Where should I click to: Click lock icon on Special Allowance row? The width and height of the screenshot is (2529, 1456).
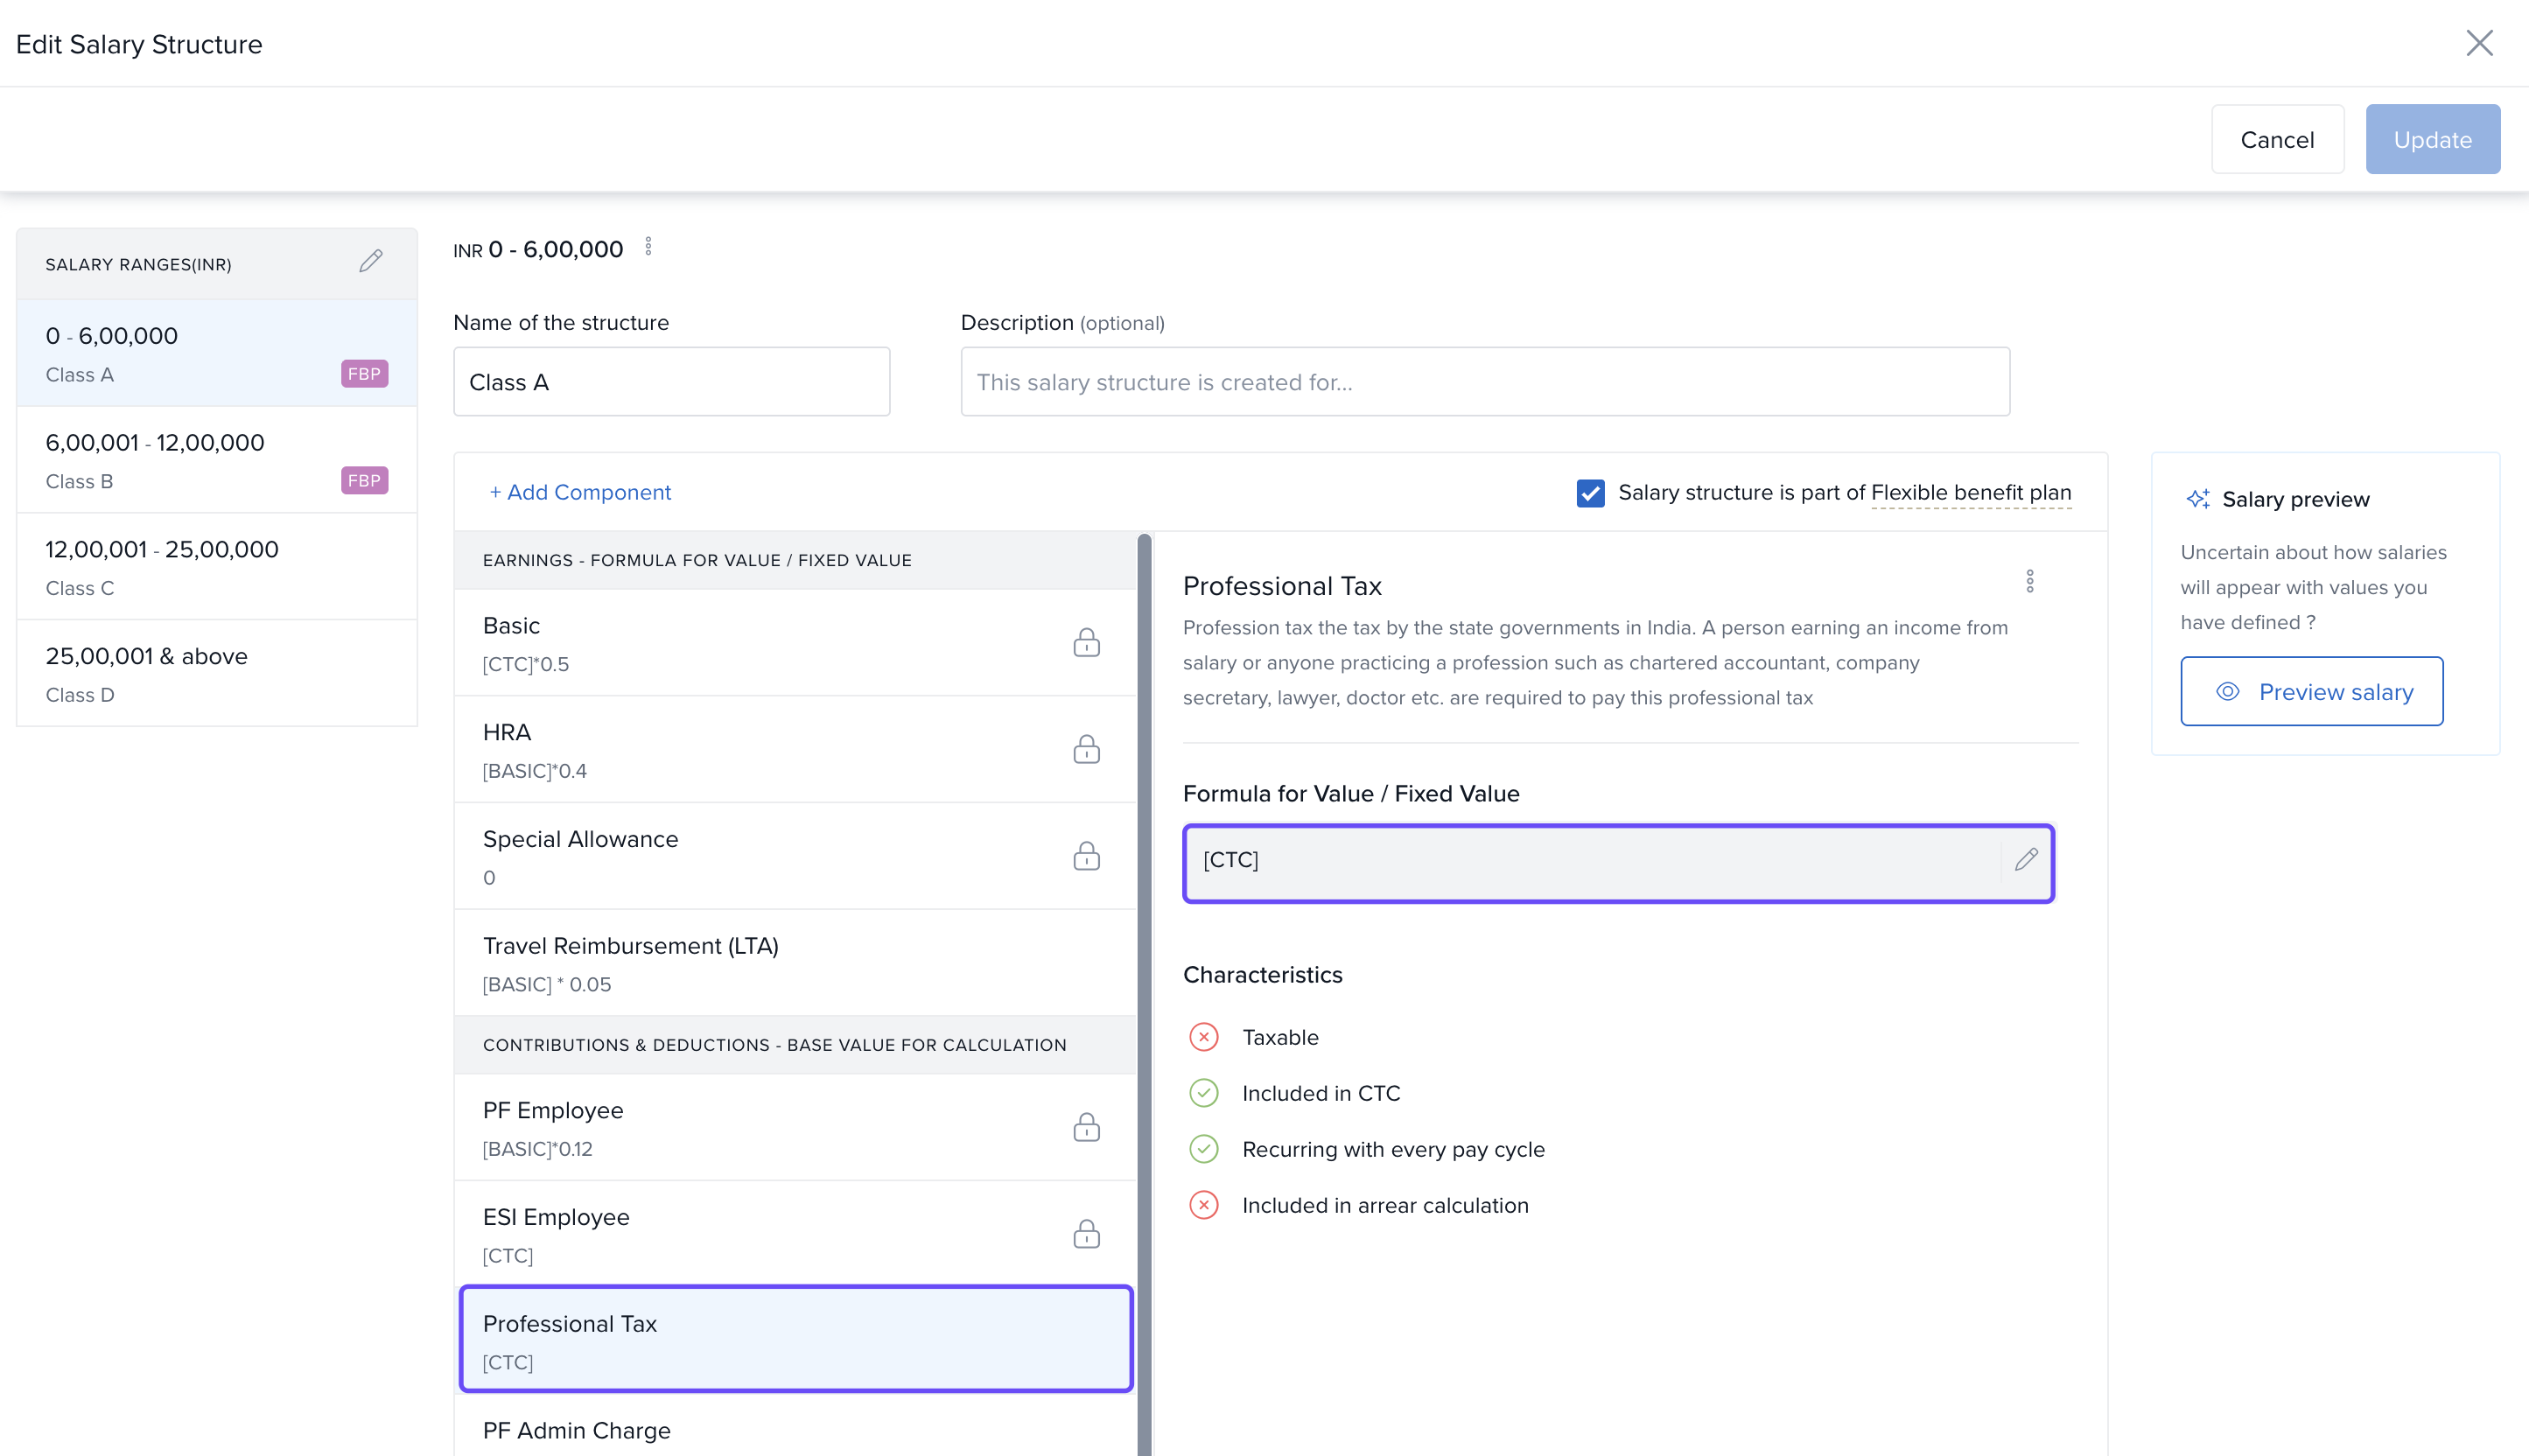[1086, 856]
